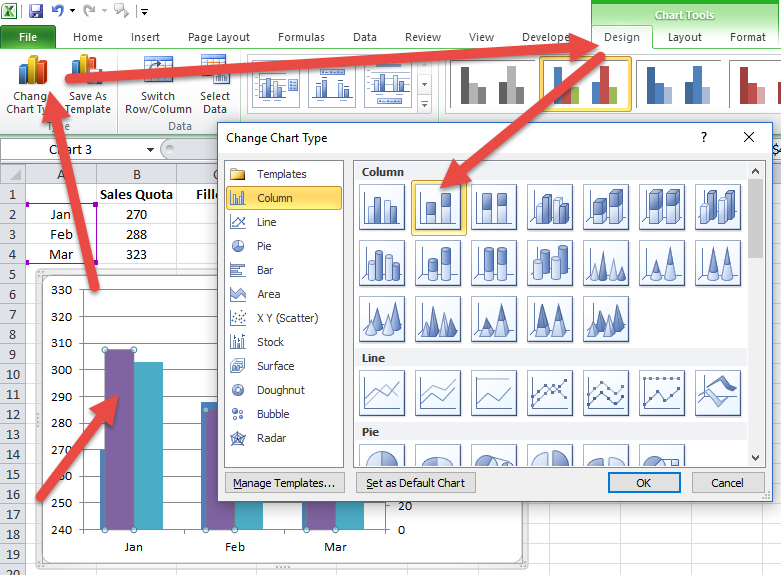This screenshot has height=575, width=781.
Task: Select Doughnut category in chart type list
Action: 284,390
